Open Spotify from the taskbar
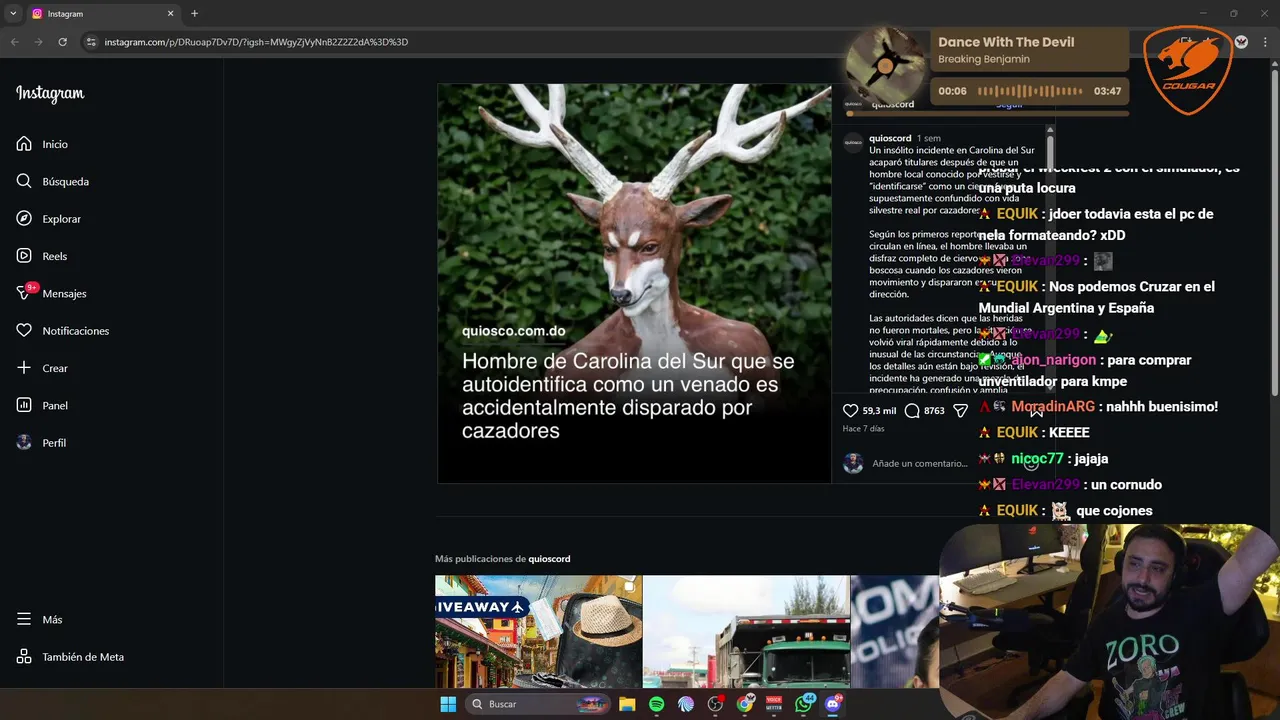This screenshot has width=1280, height=720. pyautogui.click(x=656, y=704)
